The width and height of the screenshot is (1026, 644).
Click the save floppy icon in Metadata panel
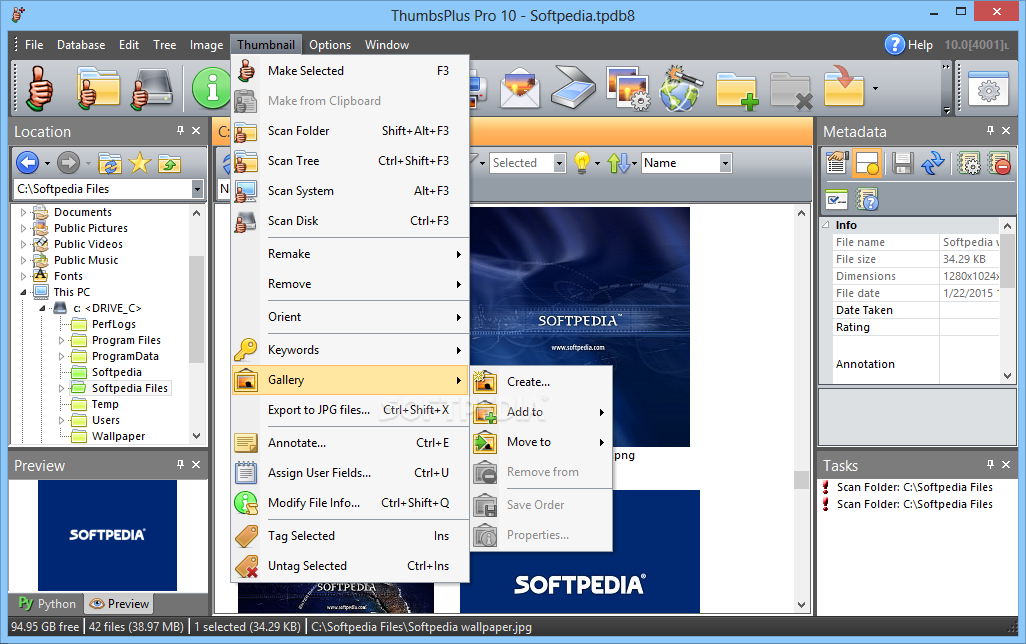point(902,163)
